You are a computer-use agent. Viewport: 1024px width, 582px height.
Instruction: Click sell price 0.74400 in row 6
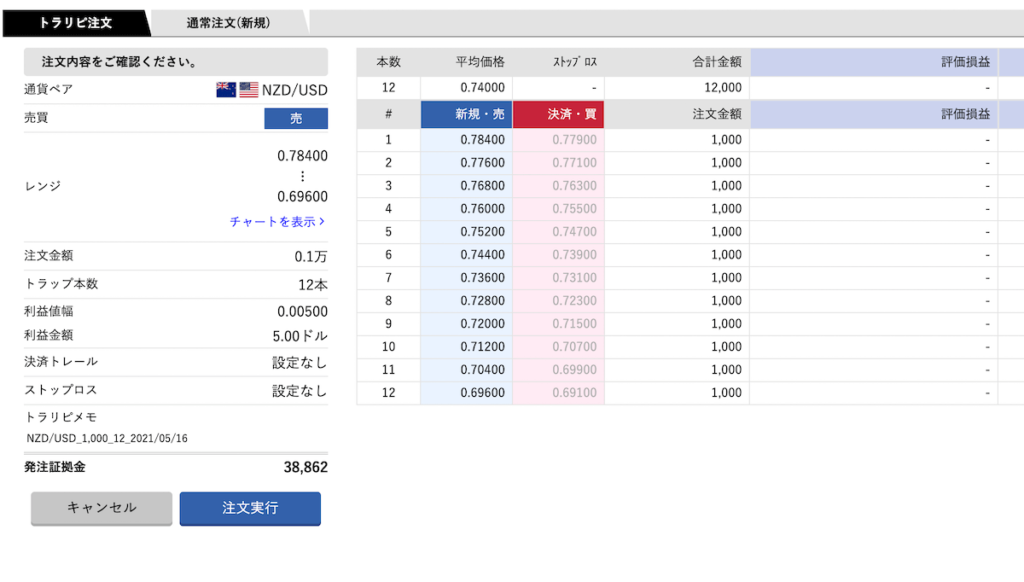[x=482, y=255]
